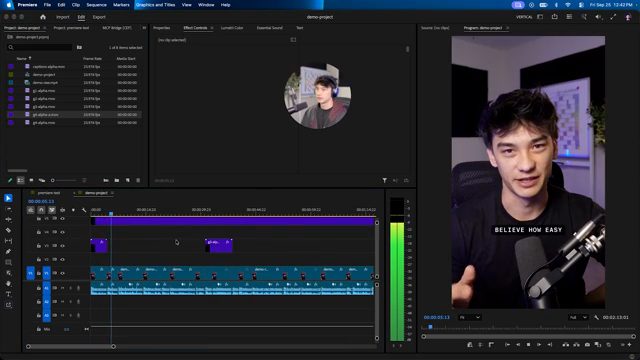Mute audio track A2

[x=62, y=301]
